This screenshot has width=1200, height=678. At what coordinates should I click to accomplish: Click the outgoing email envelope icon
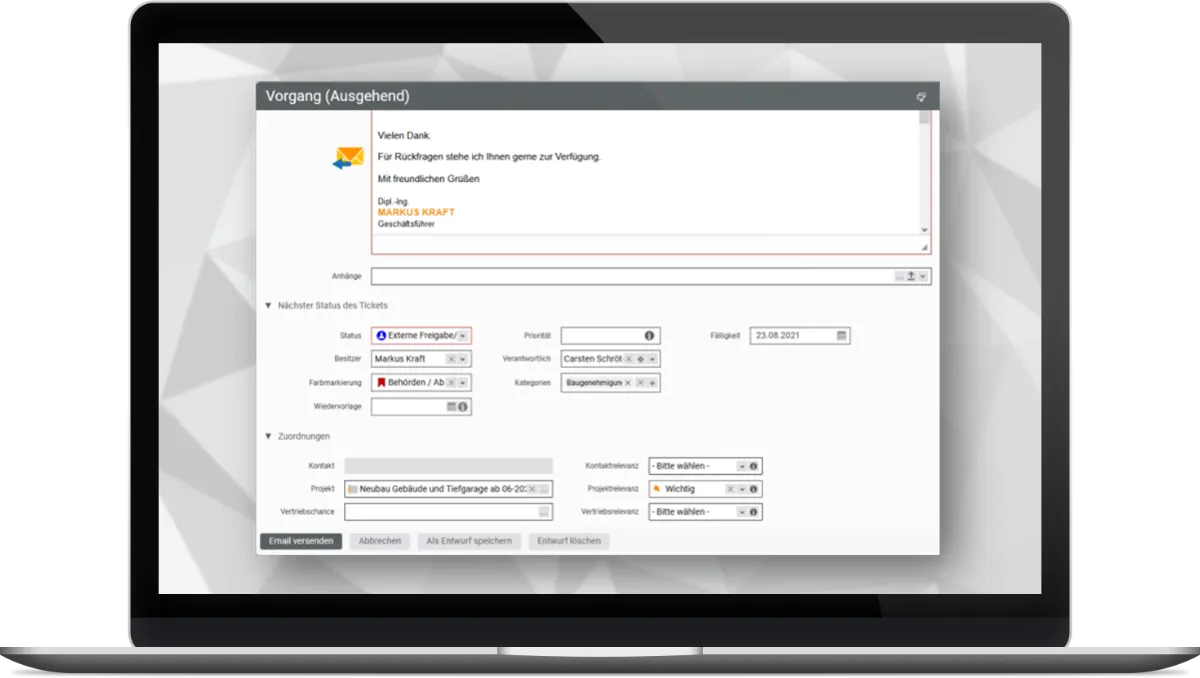tap(349, 158)
